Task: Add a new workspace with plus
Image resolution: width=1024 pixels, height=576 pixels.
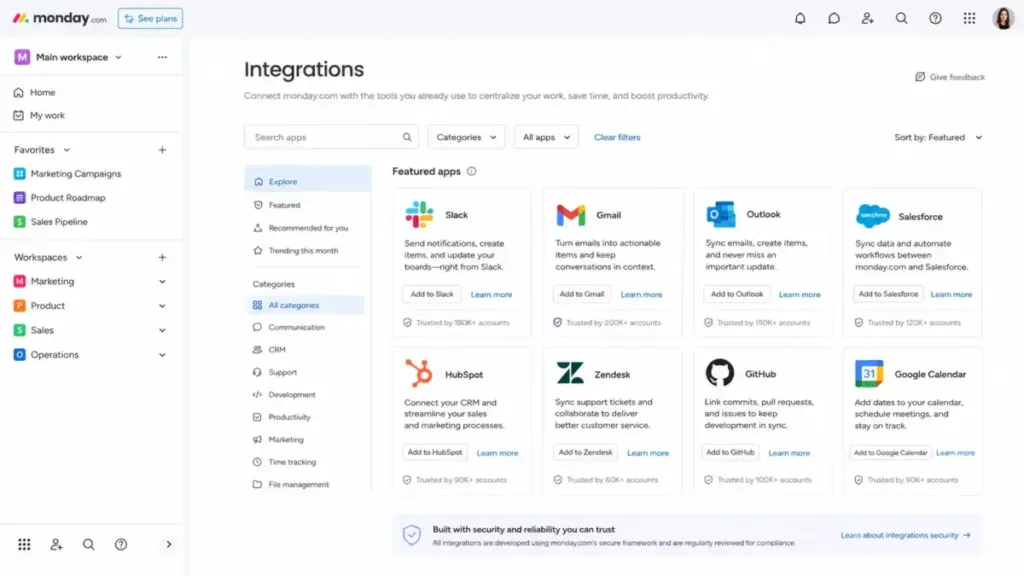Action: [x=162, y=257]
